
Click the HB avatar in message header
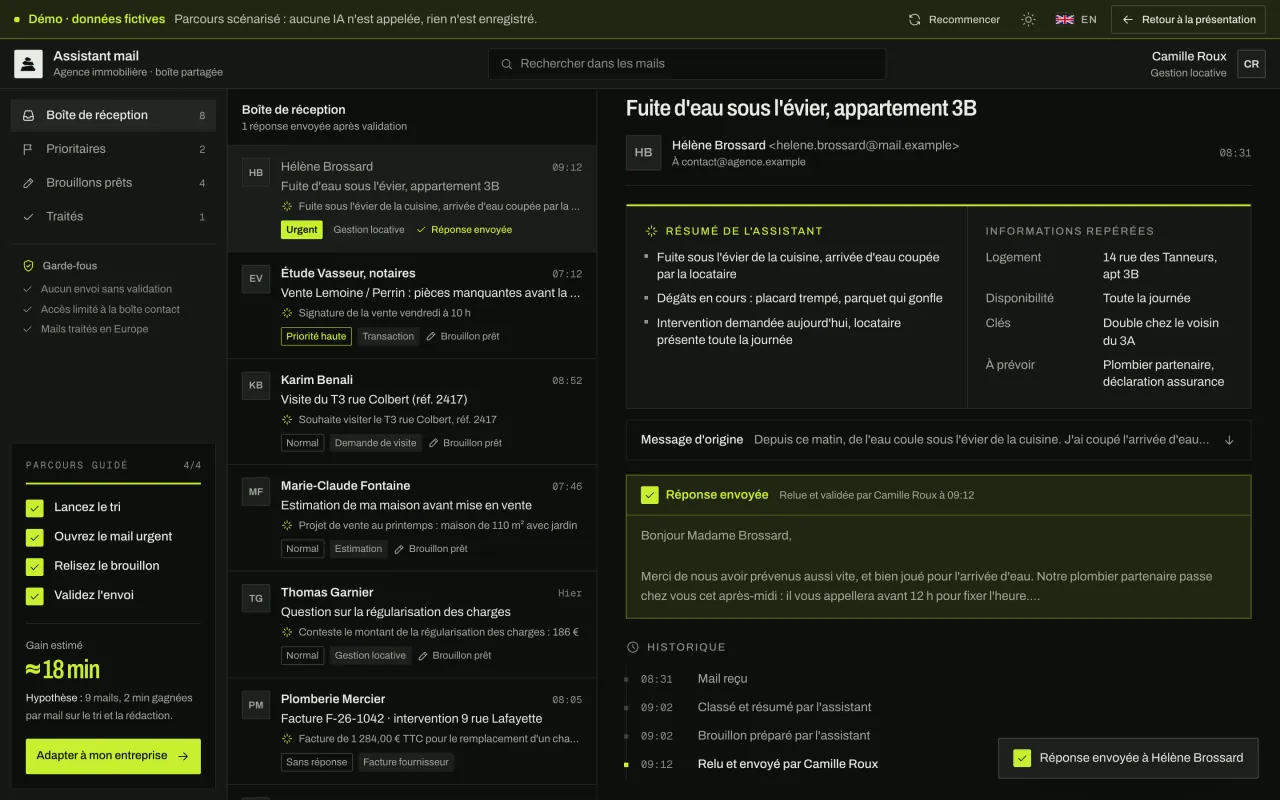pos(643,153)
